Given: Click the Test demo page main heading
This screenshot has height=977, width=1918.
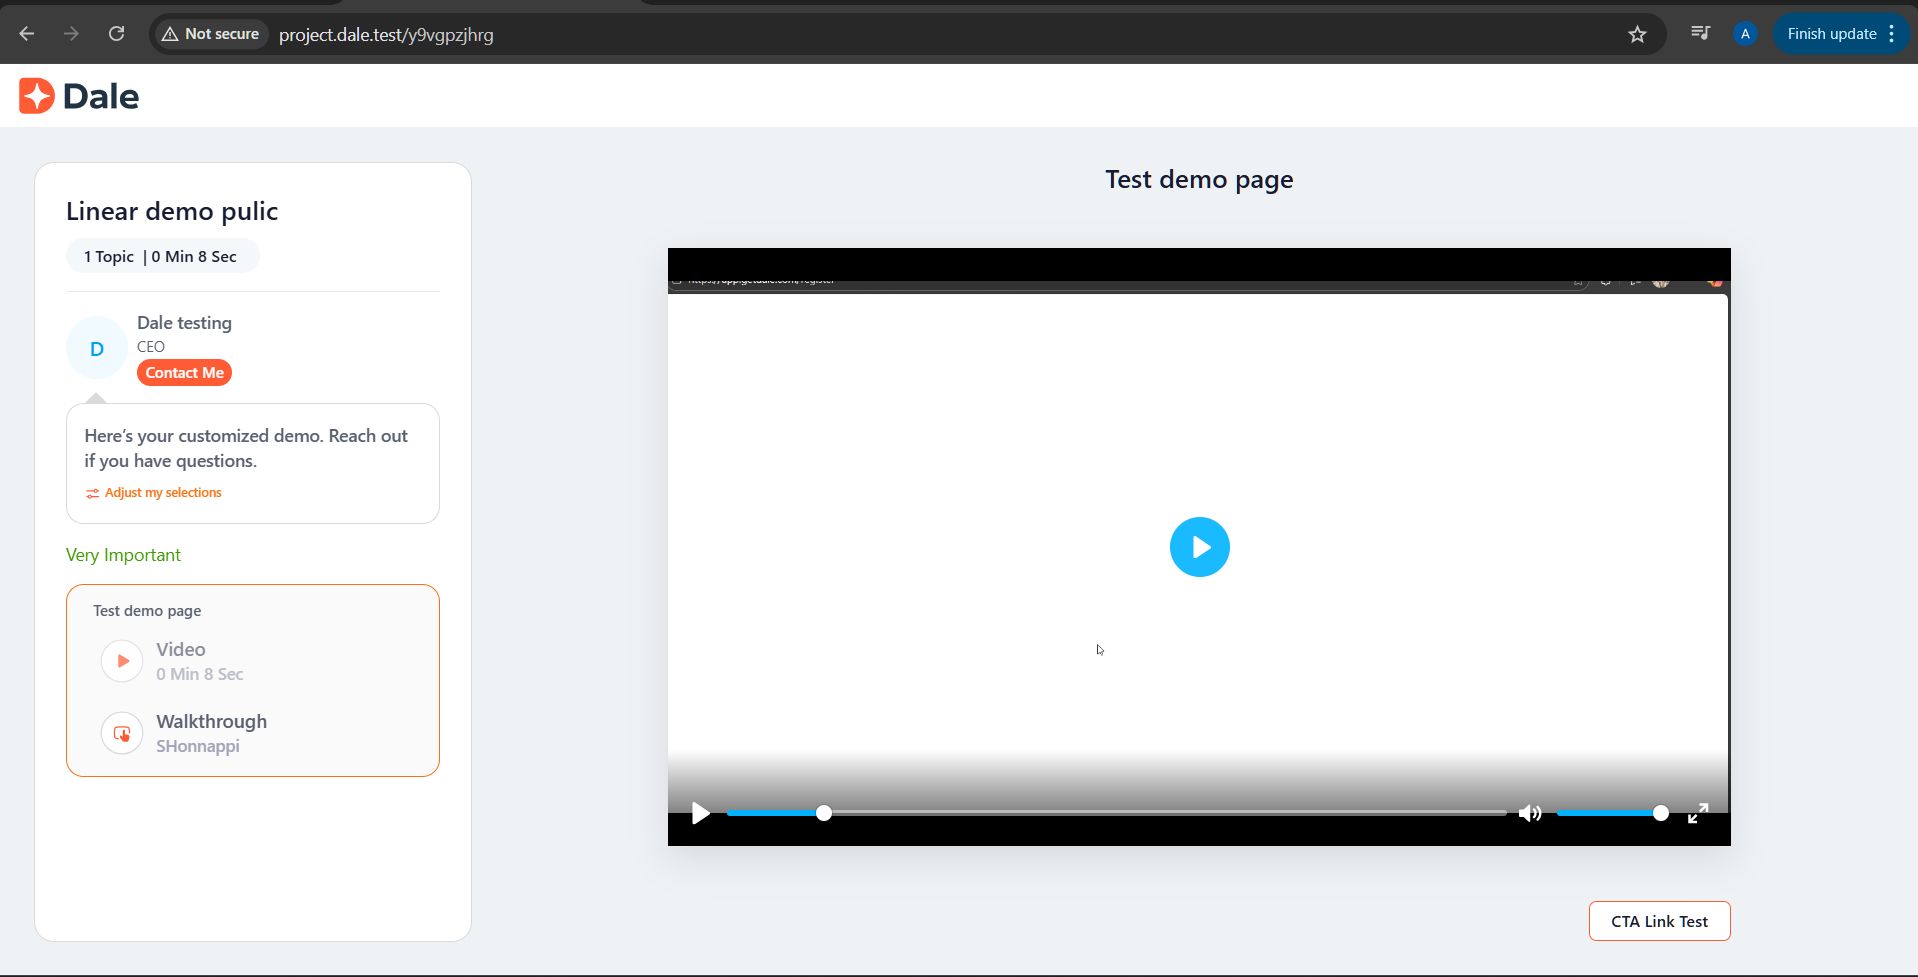Looking at the screenshot, I should [1199, 179].
